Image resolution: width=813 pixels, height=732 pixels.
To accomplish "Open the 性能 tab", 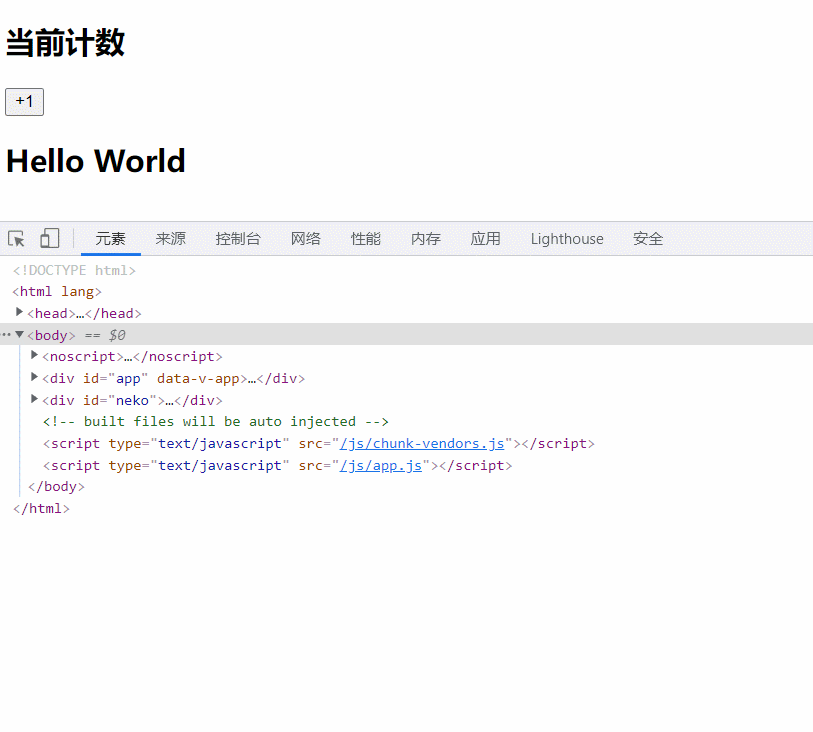I will pyautogui.click(x=366, y=239).
